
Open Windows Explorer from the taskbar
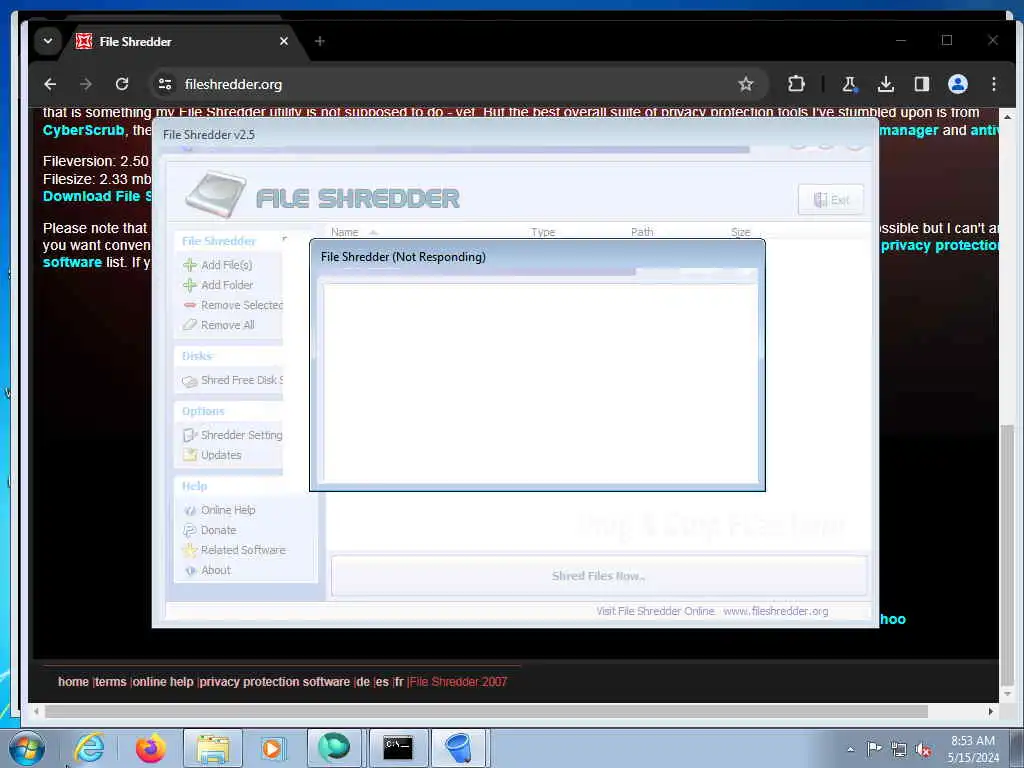pyautogui.click(x=213, y=748)
